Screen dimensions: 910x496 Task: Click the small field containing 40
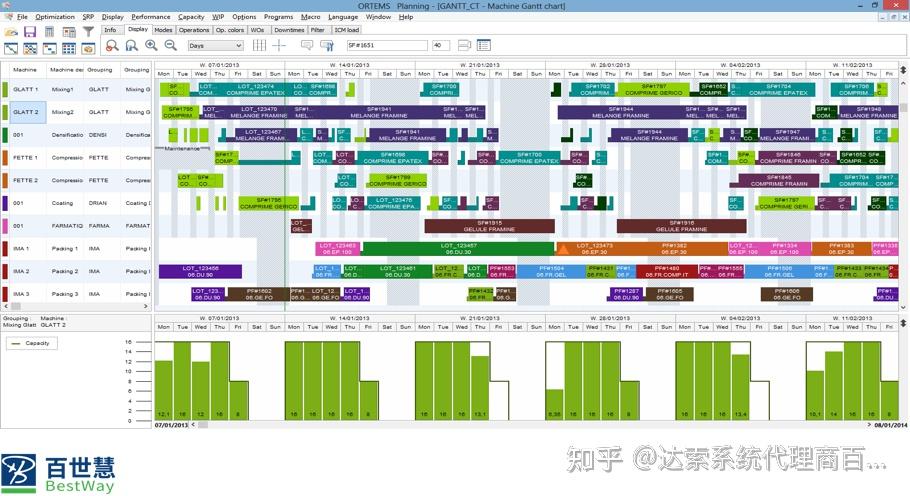coord(440,45)
